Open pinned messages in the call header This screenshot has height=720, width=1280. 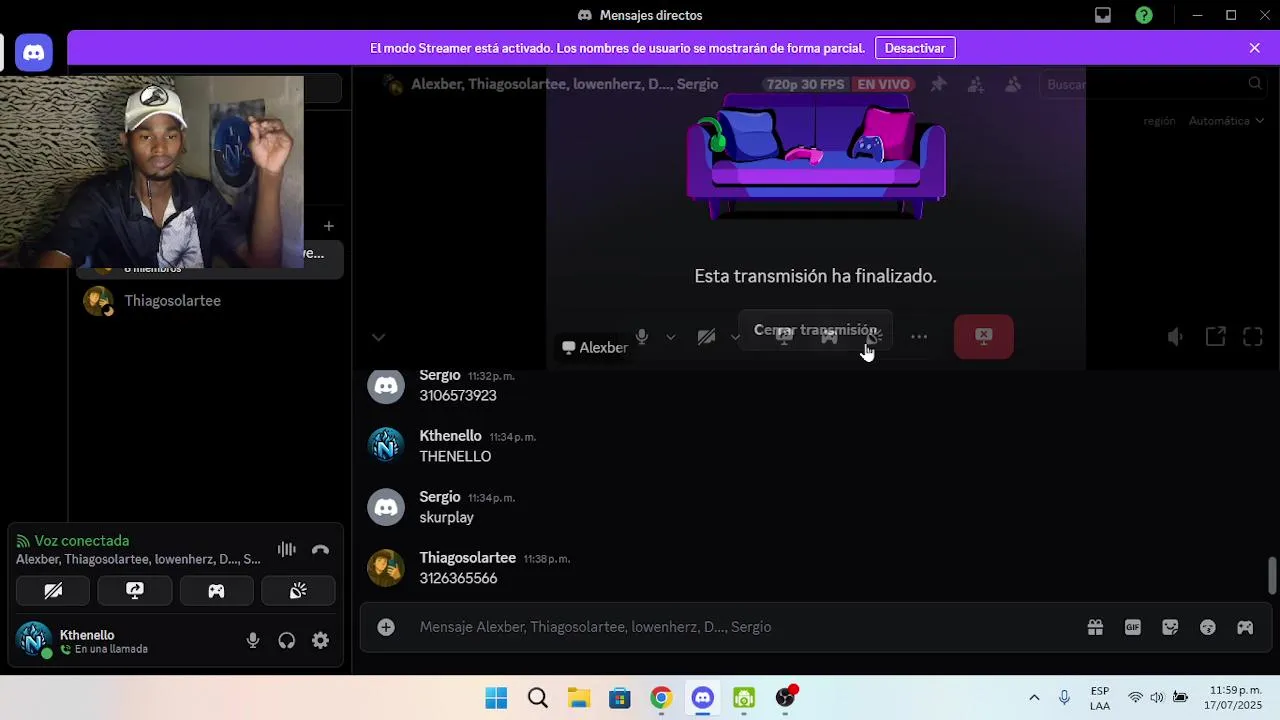click(x=938, y=84)
